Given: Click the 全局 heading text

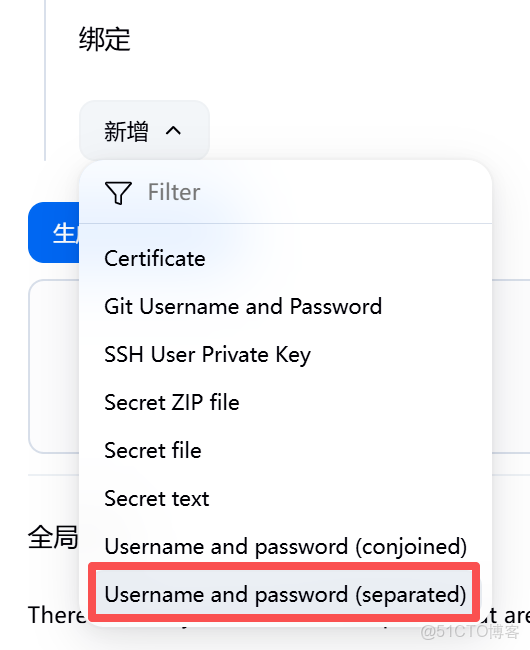Looking at the screenshot, I should click(x=53, y=537).
